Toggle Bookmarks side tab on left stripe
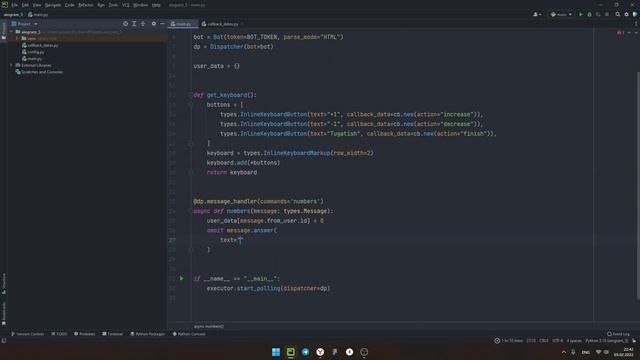 (4, 314)
